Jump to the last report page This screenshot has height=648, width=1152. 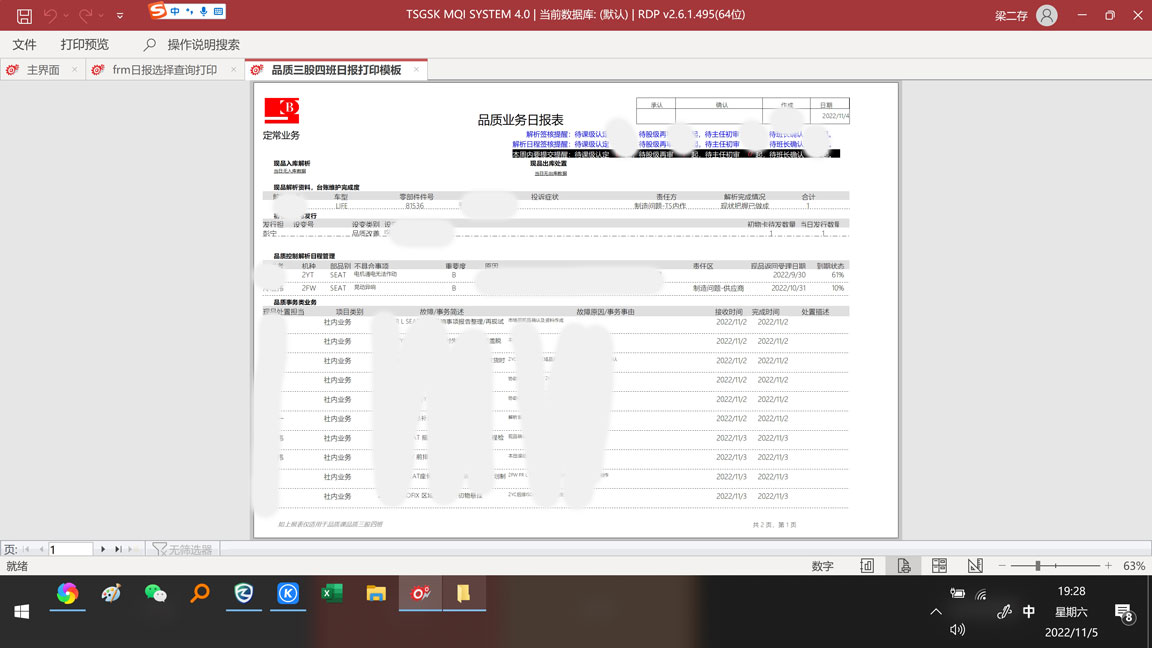click(118, 549)
